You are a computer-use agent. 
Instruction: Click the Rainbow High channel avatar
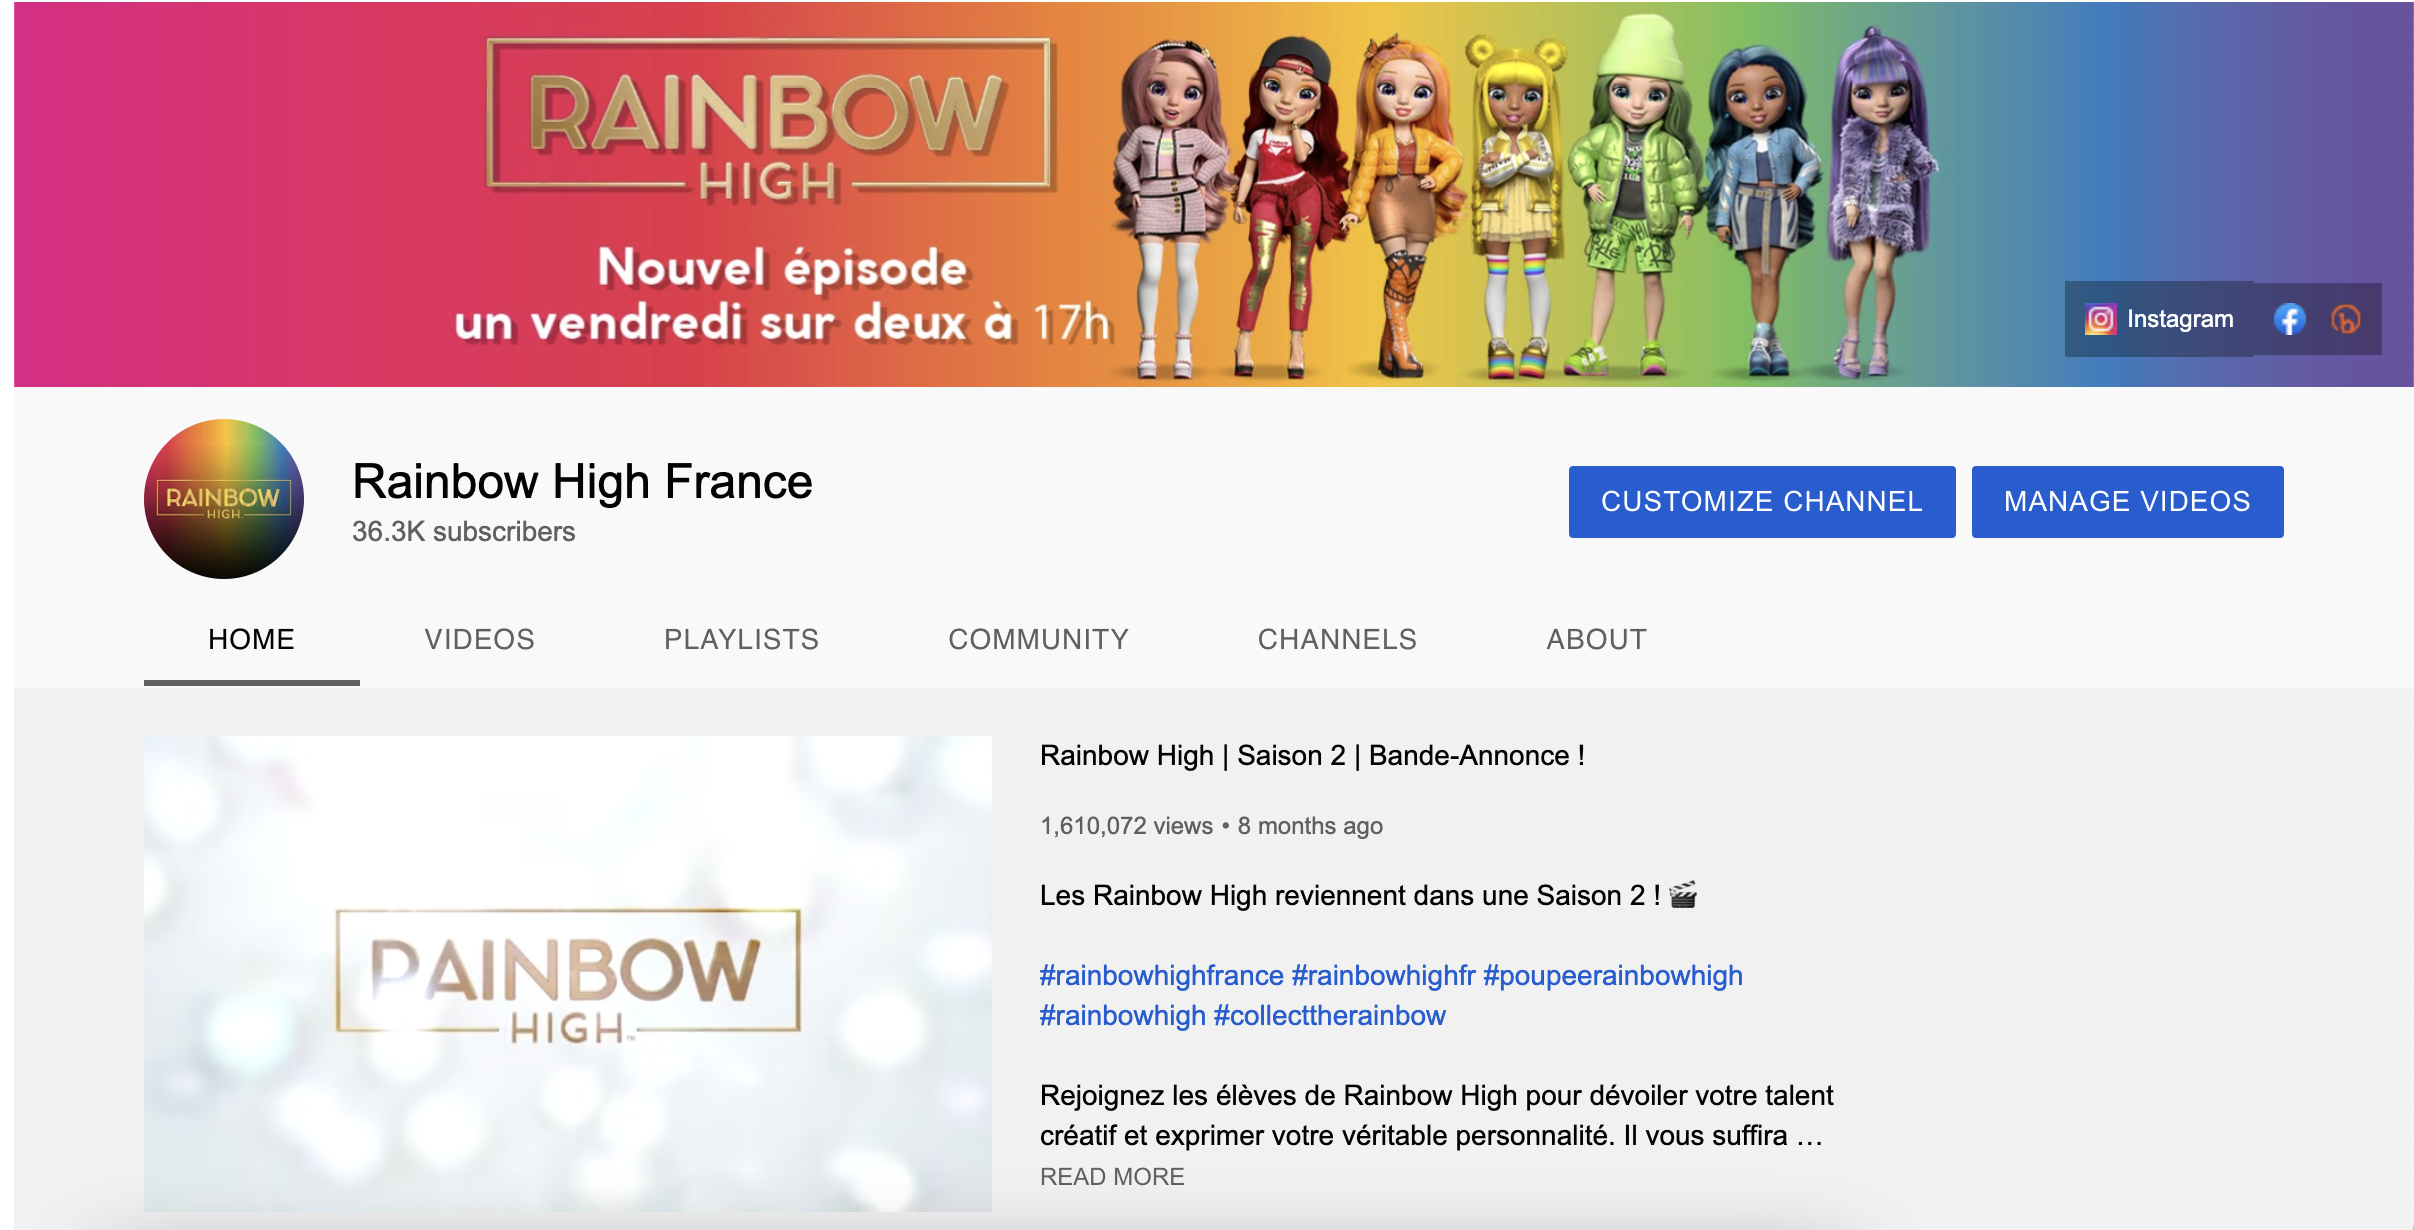point(224,498)
